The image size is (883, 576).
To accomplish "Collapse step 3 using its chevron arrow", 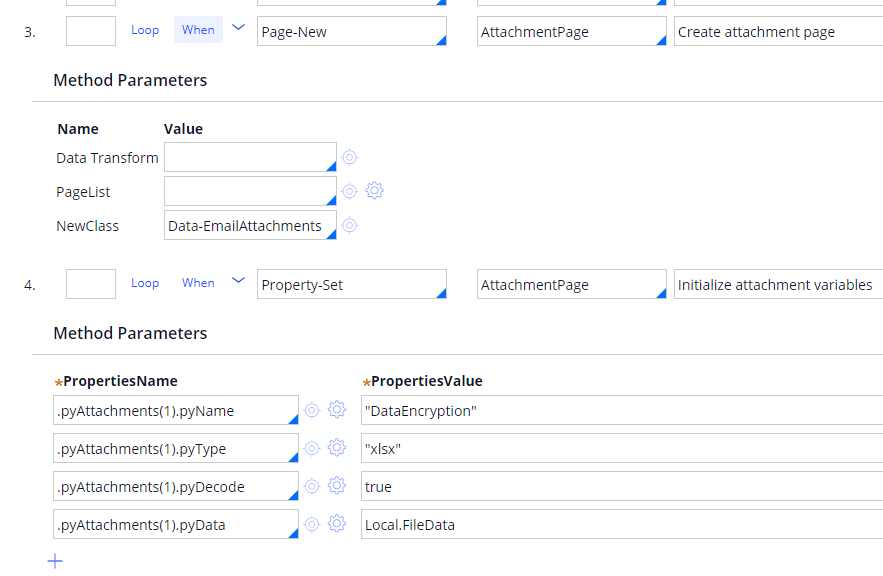I will pyautogui.click(x=238, y=28).
